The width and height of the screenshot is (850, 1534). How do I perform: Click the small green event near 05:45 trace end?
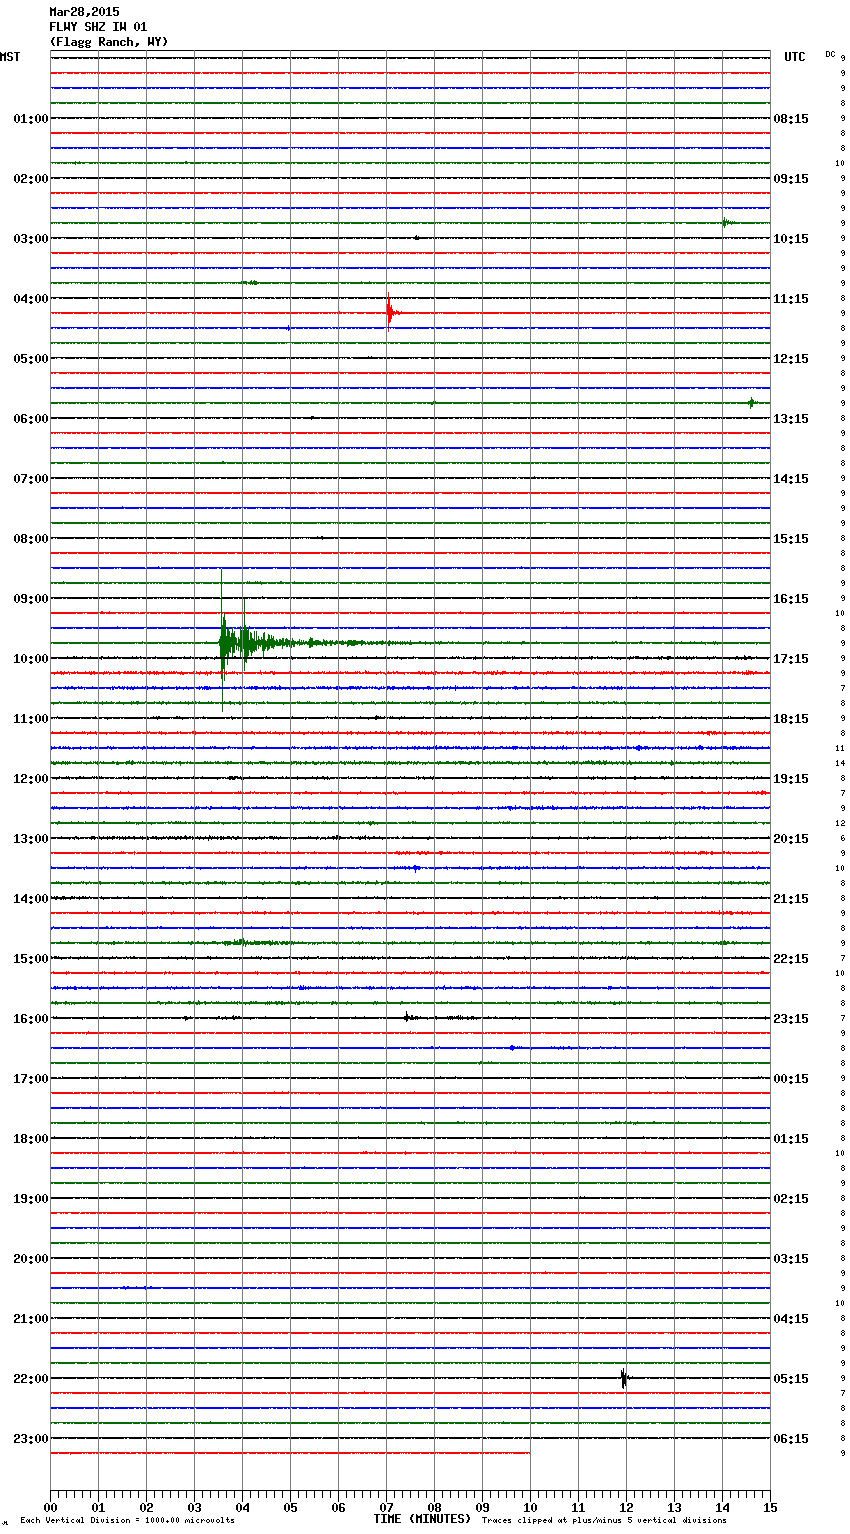tap(751, 403)
